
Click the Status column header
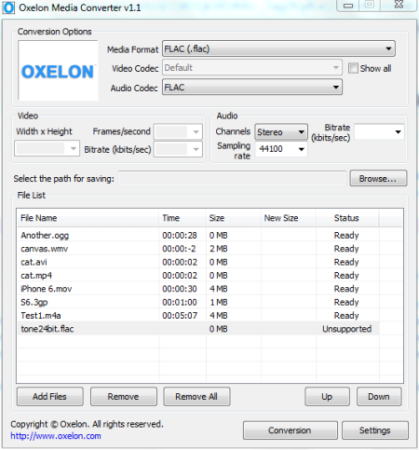(347, 218)
